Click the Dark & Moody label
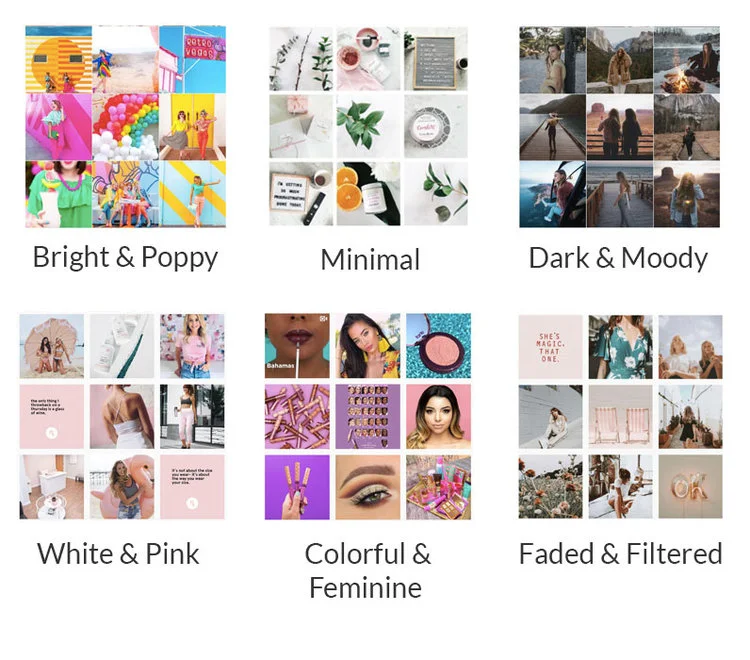 click(x=618, y=259)
